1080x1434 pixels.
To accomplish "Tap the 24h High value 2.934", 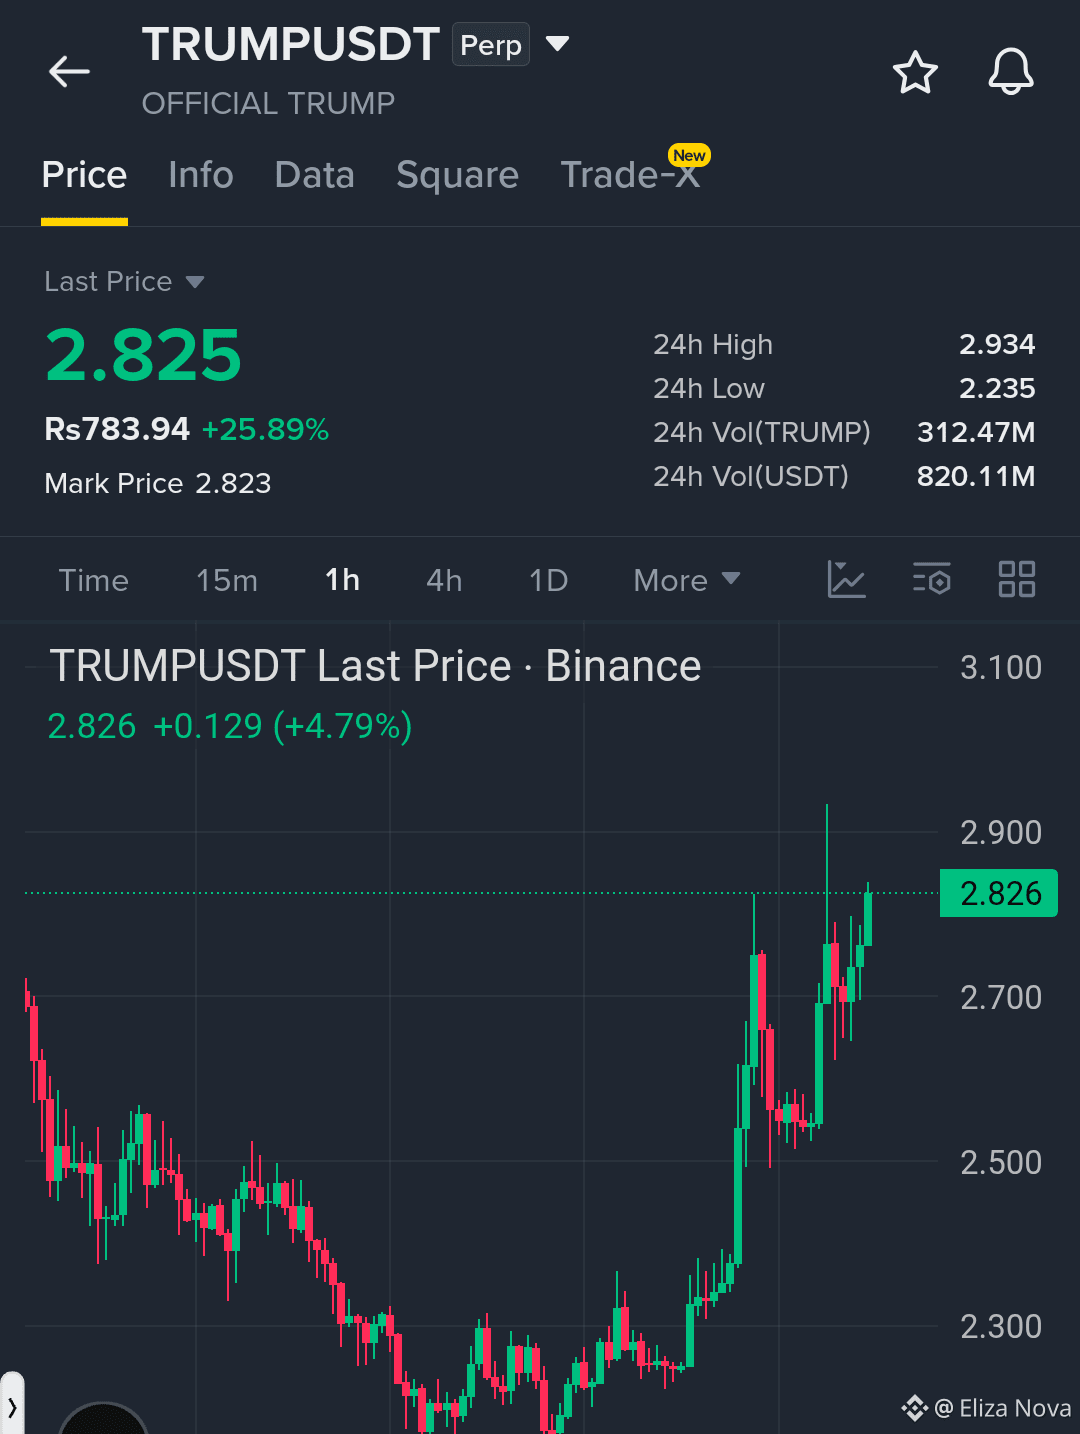I will point(997,344).
